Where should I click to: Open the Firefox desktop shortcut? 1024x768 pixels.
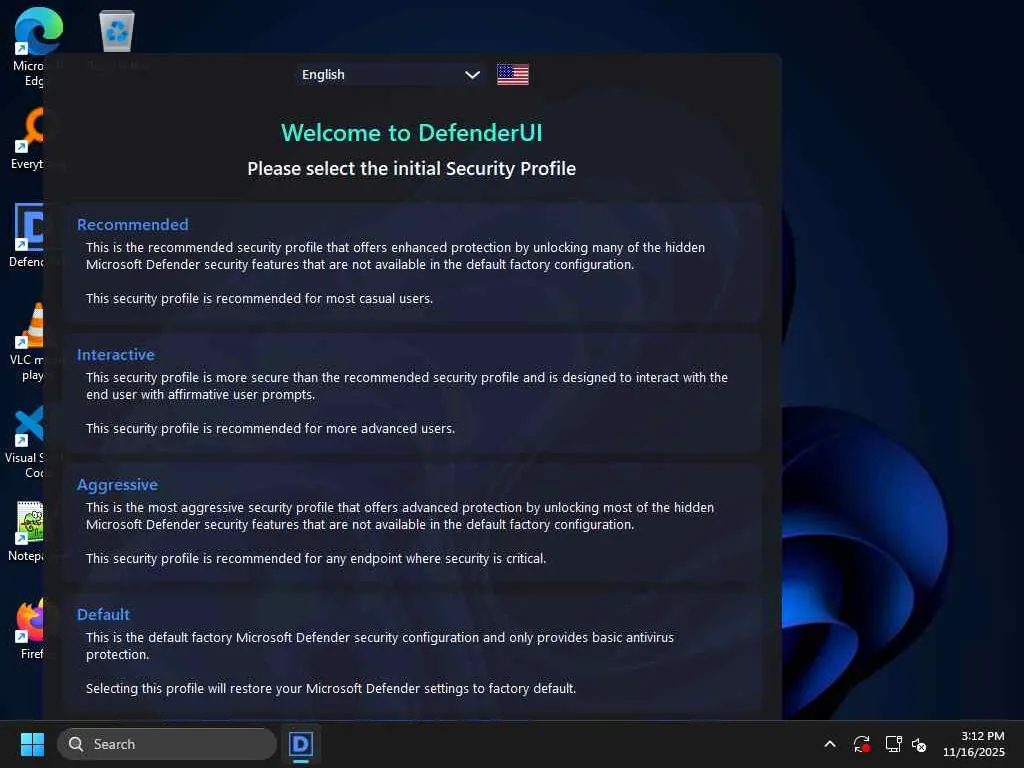point(29,628)
